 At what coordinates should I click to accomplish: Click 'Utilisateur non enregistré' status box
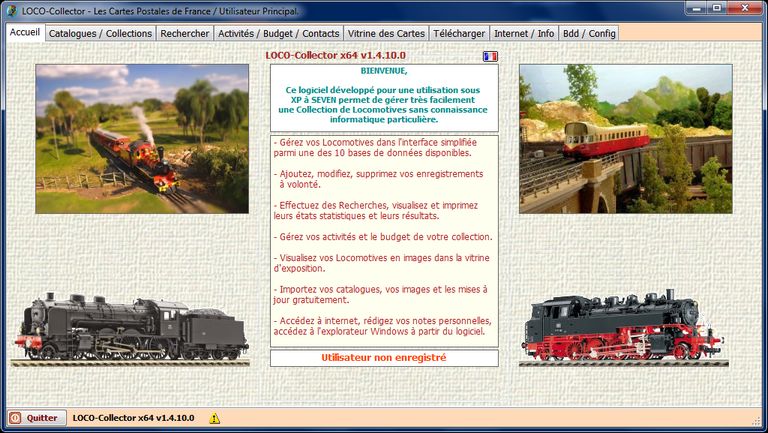(x=384, y=358)
